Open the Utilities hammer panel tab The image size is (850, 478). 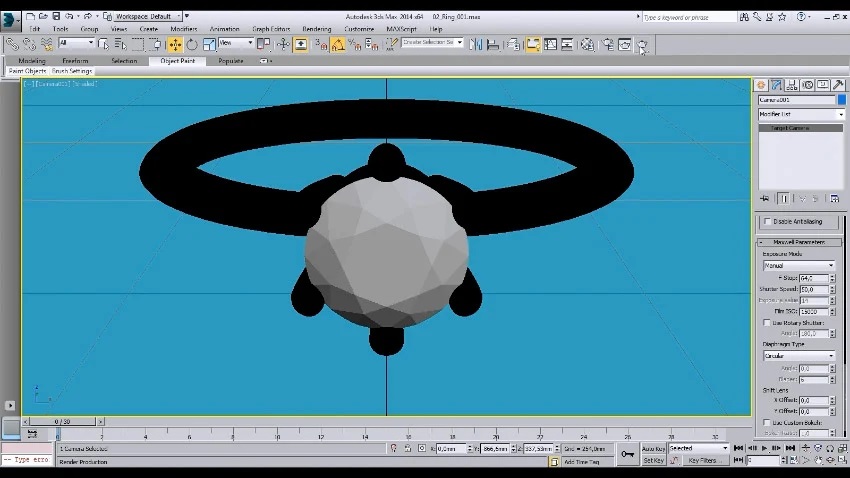[837, 85]
